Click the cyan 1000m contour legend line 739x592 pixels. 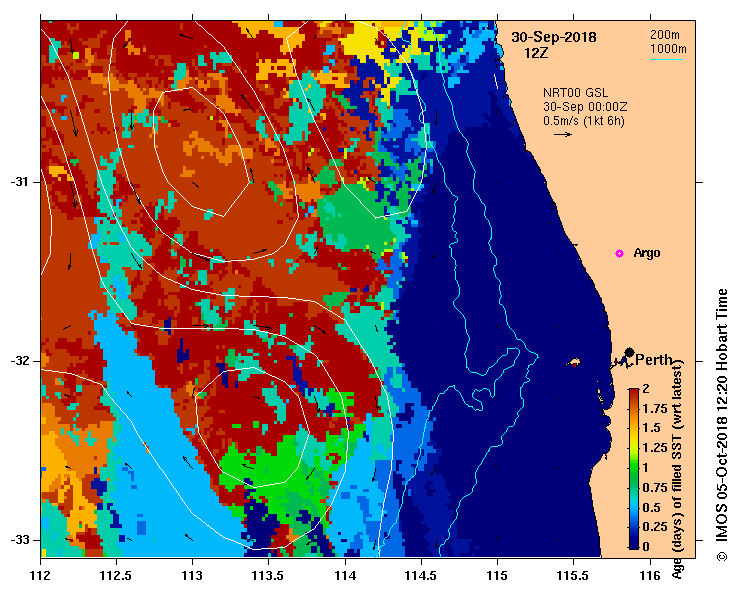pos(666,59)
